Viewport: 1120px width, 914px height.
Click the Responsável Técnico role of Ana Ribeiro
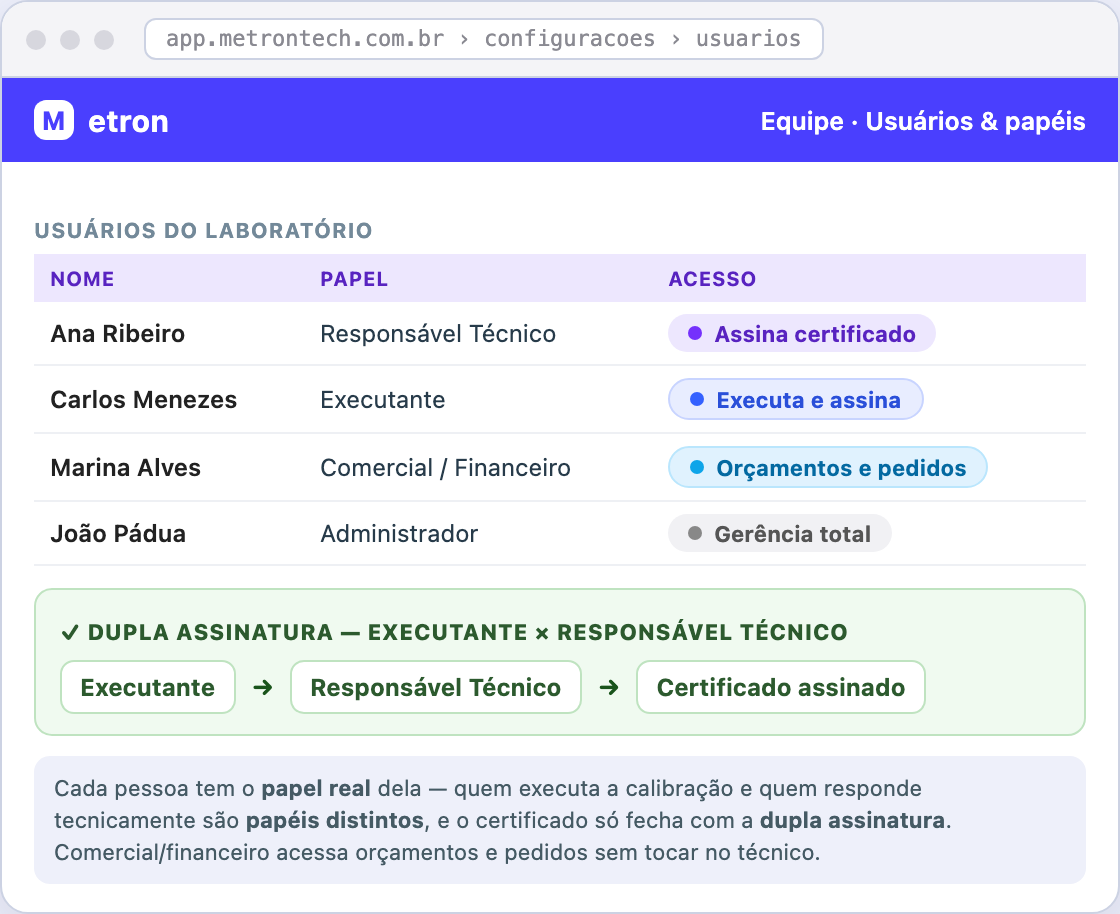(438, 333)
